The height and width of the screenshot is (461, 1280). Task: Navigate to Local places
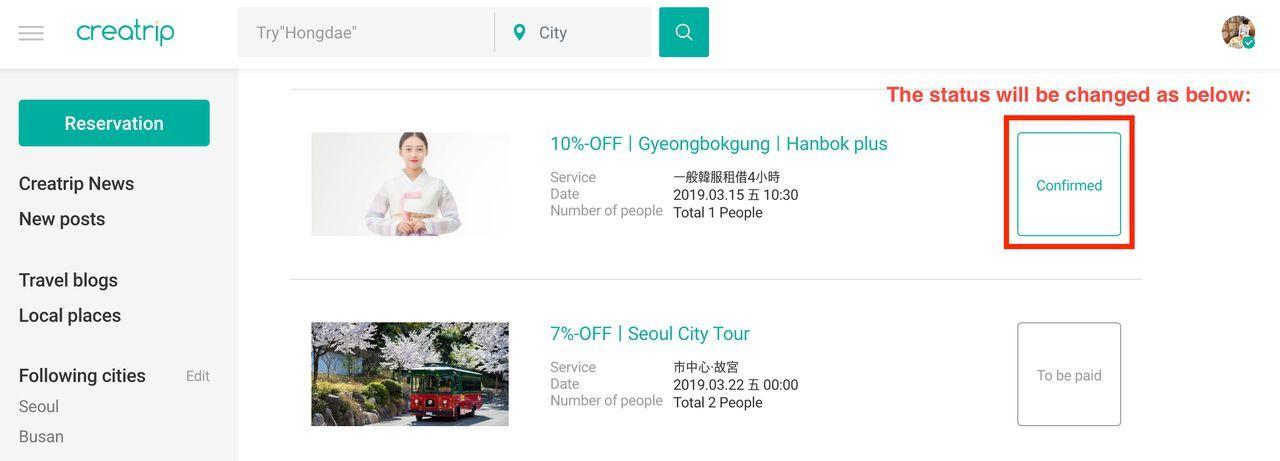coord(70,316)
